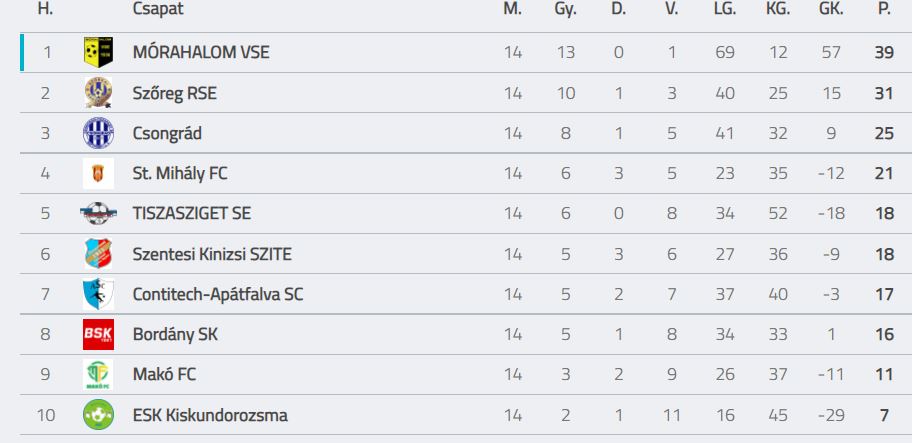Click the ESK Kiskundorozsma green ball logo

pos(98,415)
